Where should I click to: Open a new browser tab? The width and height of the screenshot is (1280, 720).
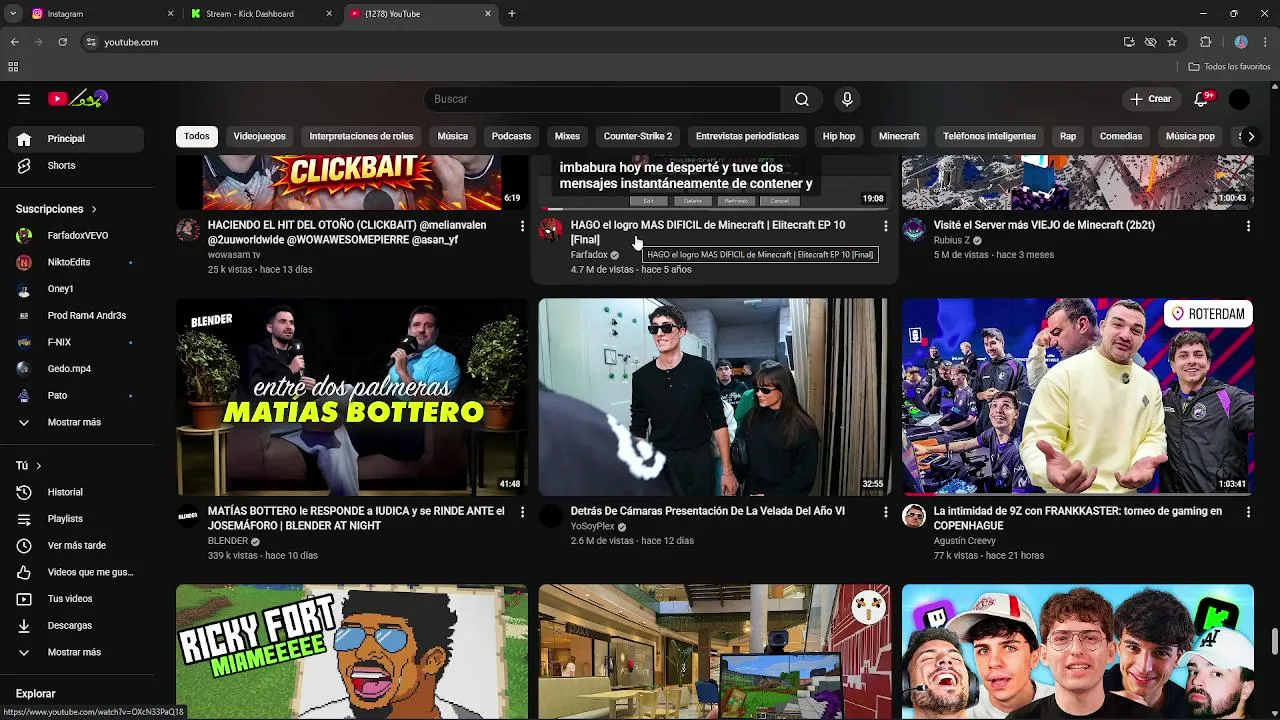tap(512, 14)
